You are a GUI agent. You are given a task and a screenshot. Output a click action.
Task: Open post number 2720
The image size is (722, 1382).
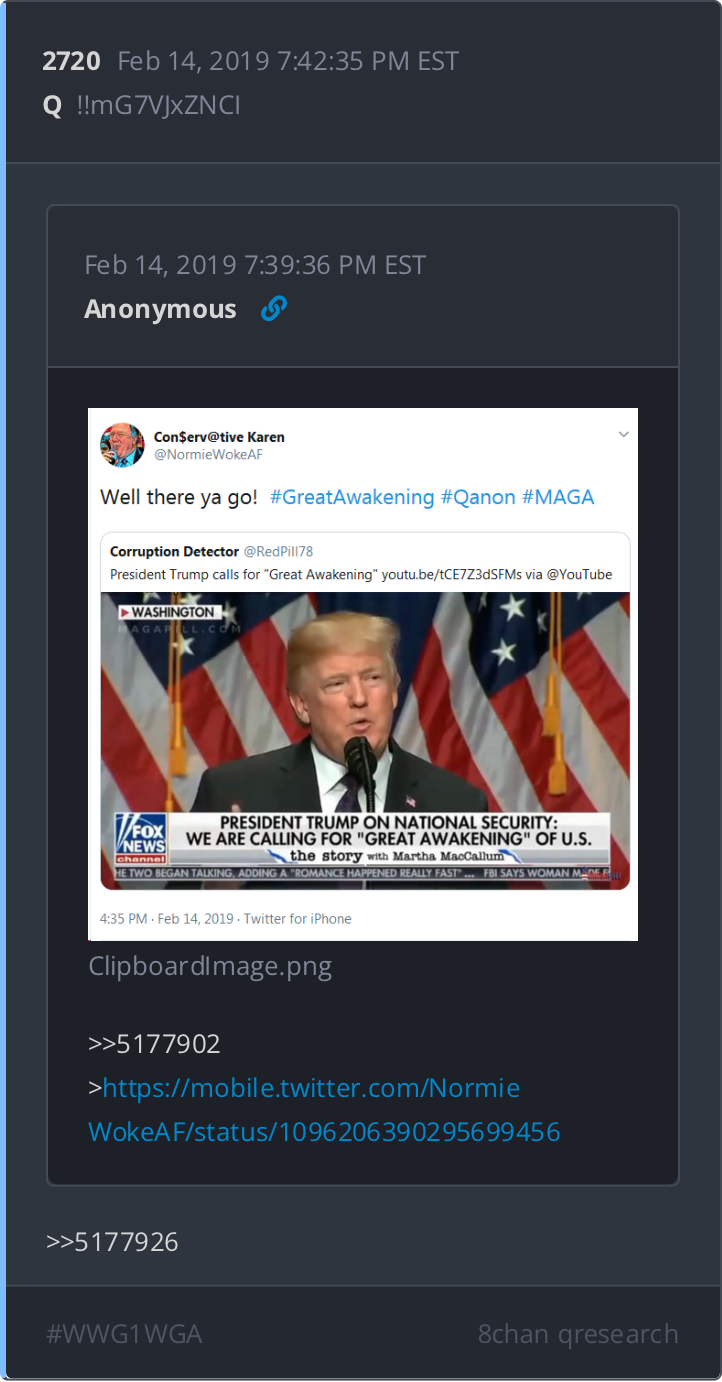(71, 61)
